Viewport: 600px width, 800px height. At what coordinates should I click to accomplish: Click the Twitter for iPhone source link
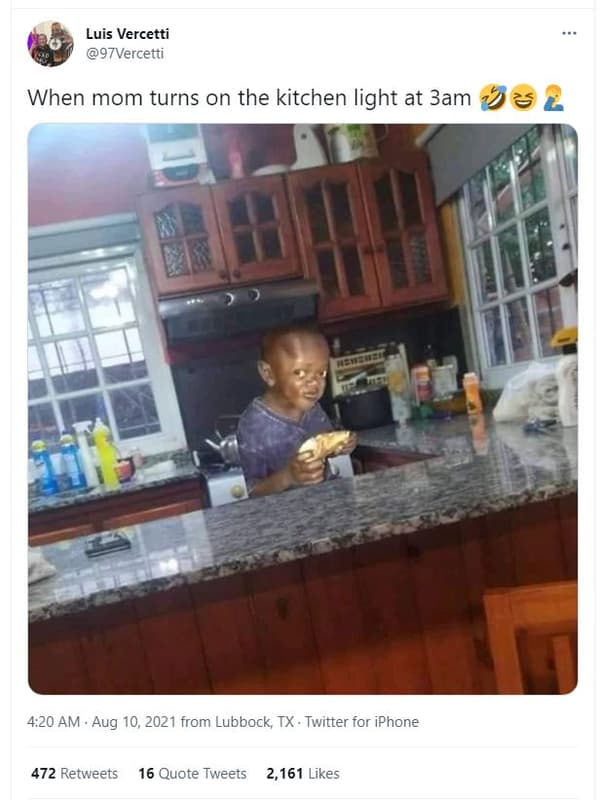362,722
